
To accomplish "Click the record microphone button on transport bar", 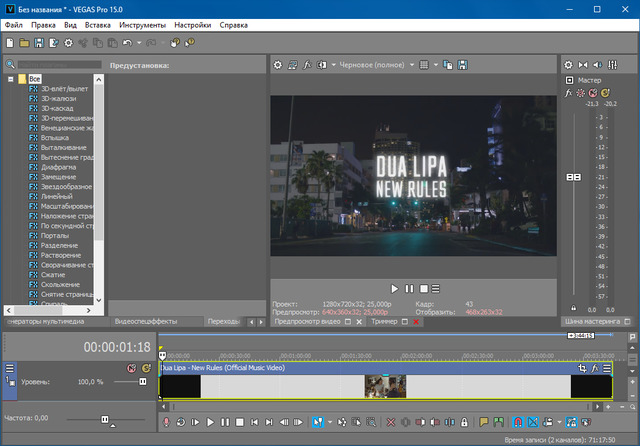I will coord(166,423).
